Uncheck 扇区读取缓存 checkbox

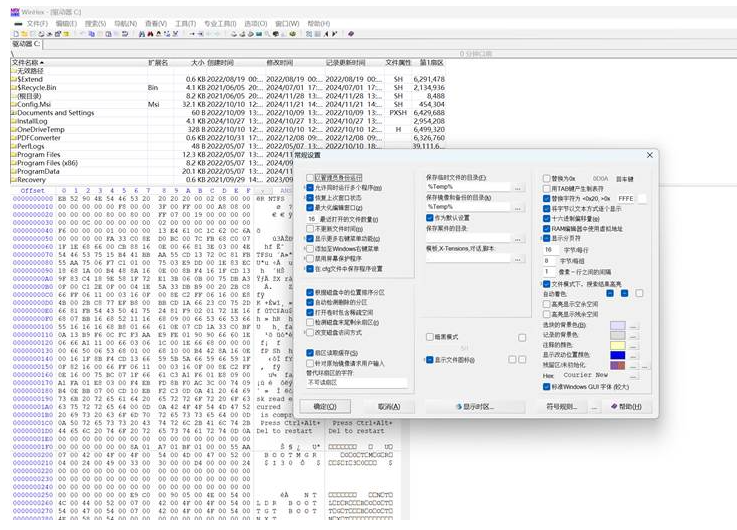(x=310, y=352)
